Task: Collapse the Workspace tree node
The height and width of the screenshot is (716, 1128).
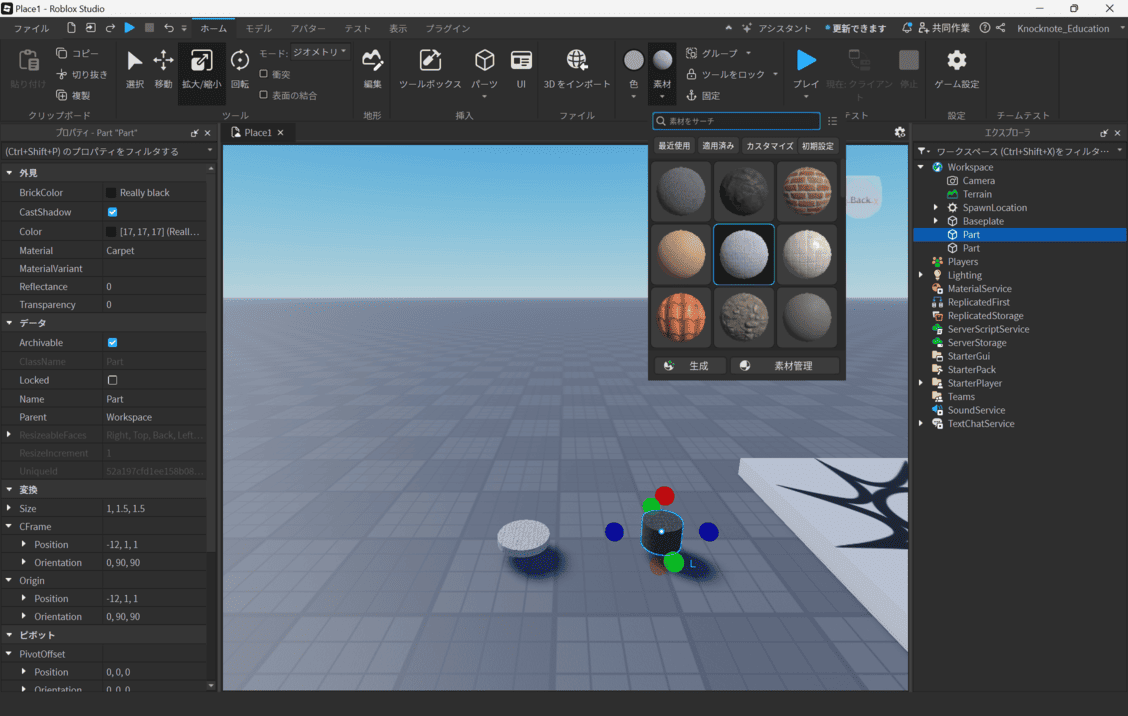Action: (921, 167)
